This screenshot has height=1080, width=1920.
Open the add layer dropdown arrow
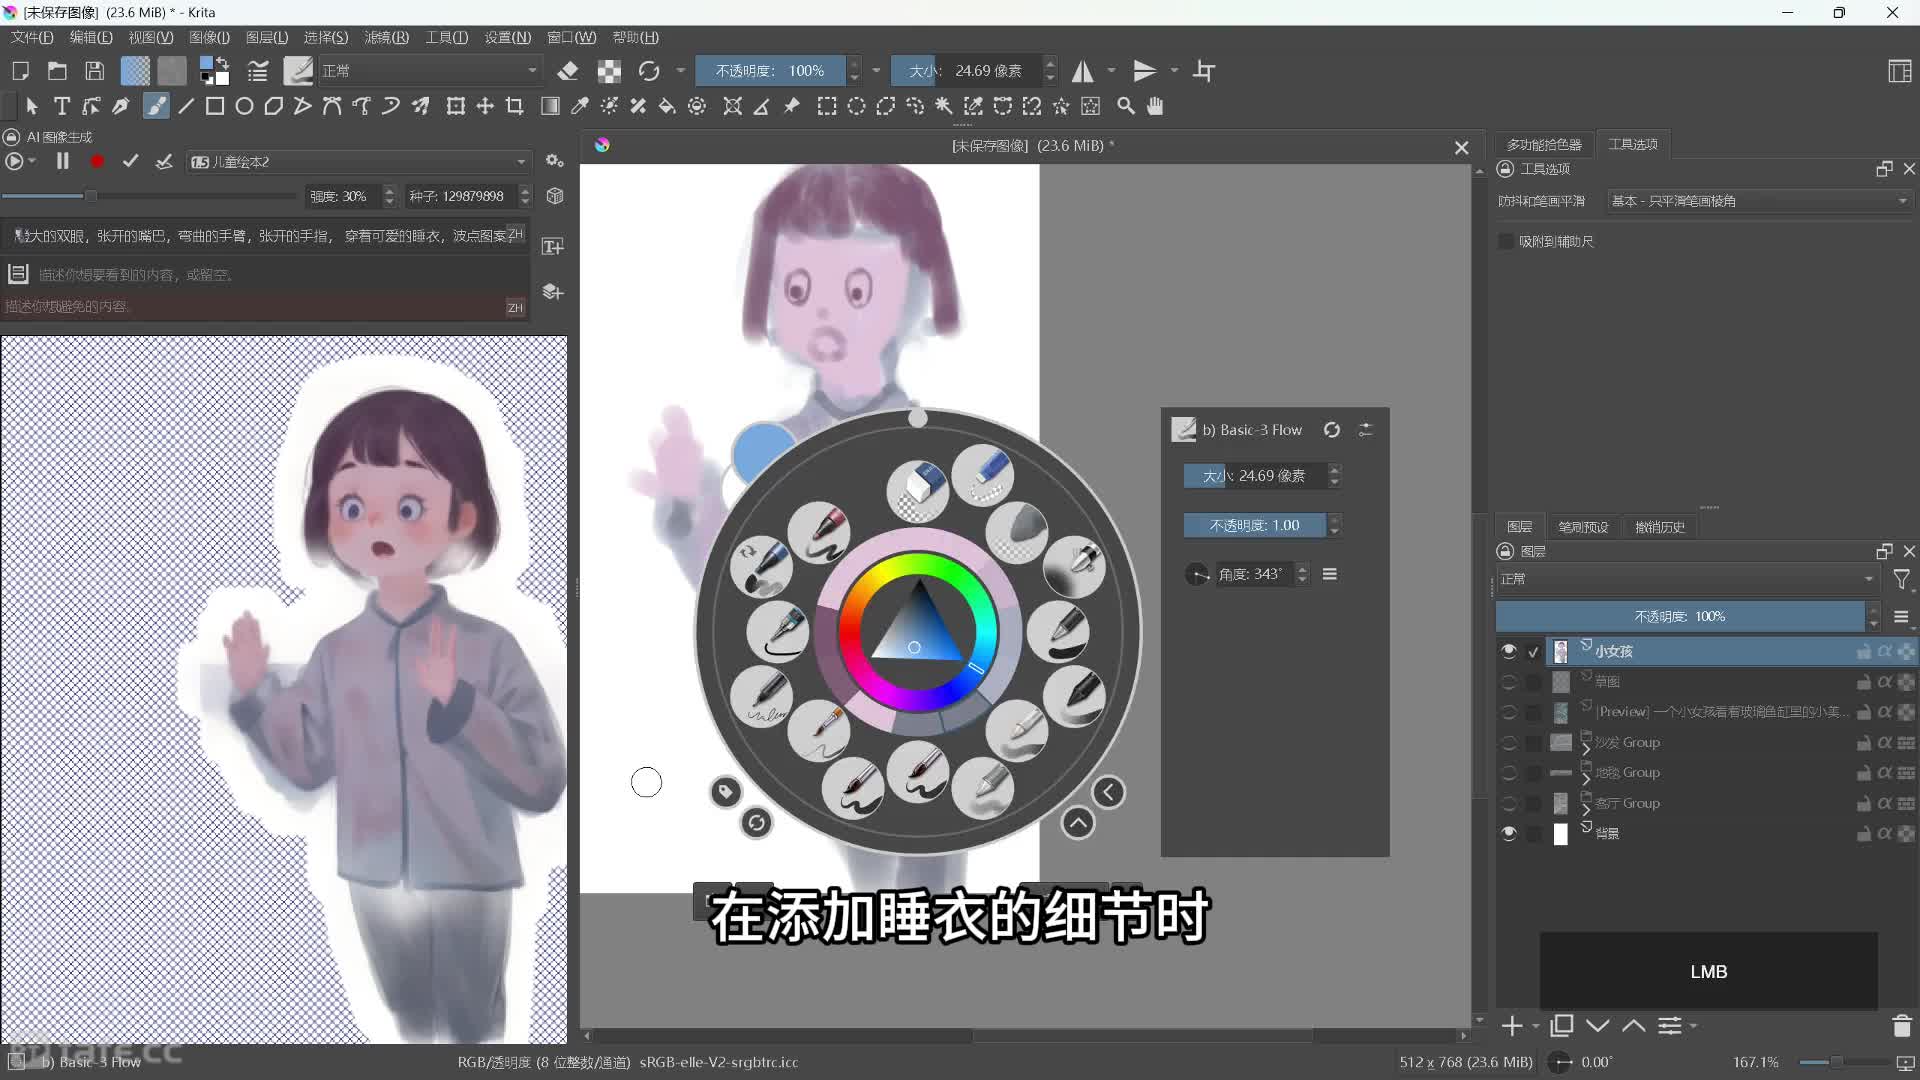1535,1026
